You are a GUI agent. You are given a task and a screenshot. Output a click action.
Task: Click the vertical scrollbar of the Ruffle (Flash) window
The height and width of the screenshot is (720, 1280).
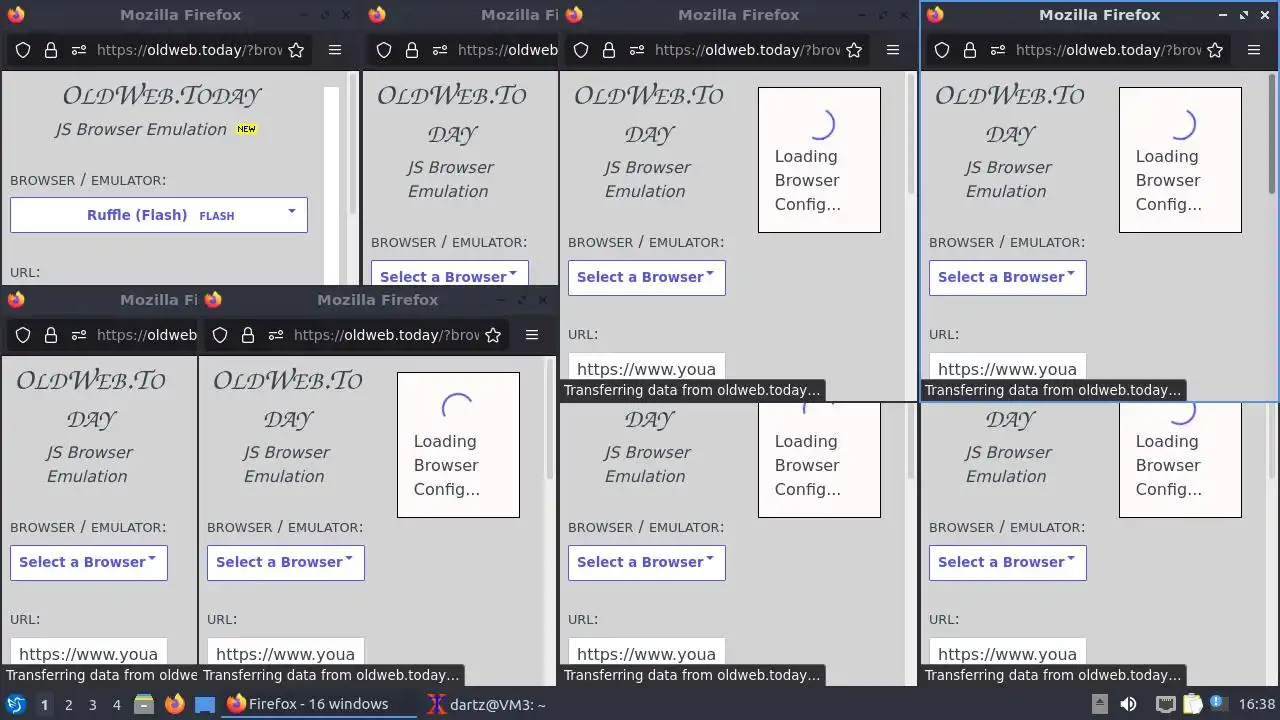point(352,142)
